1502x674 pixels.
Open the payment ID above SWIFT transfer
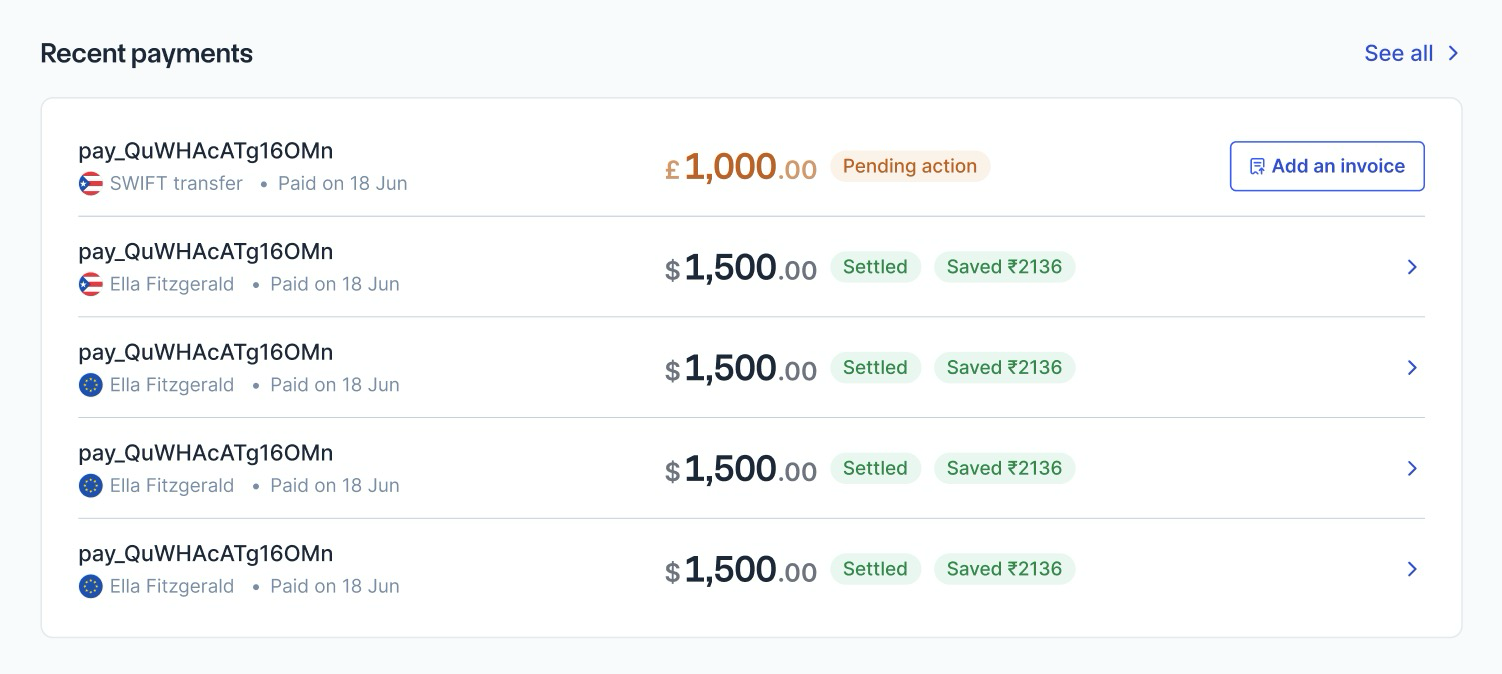(206, 151)
